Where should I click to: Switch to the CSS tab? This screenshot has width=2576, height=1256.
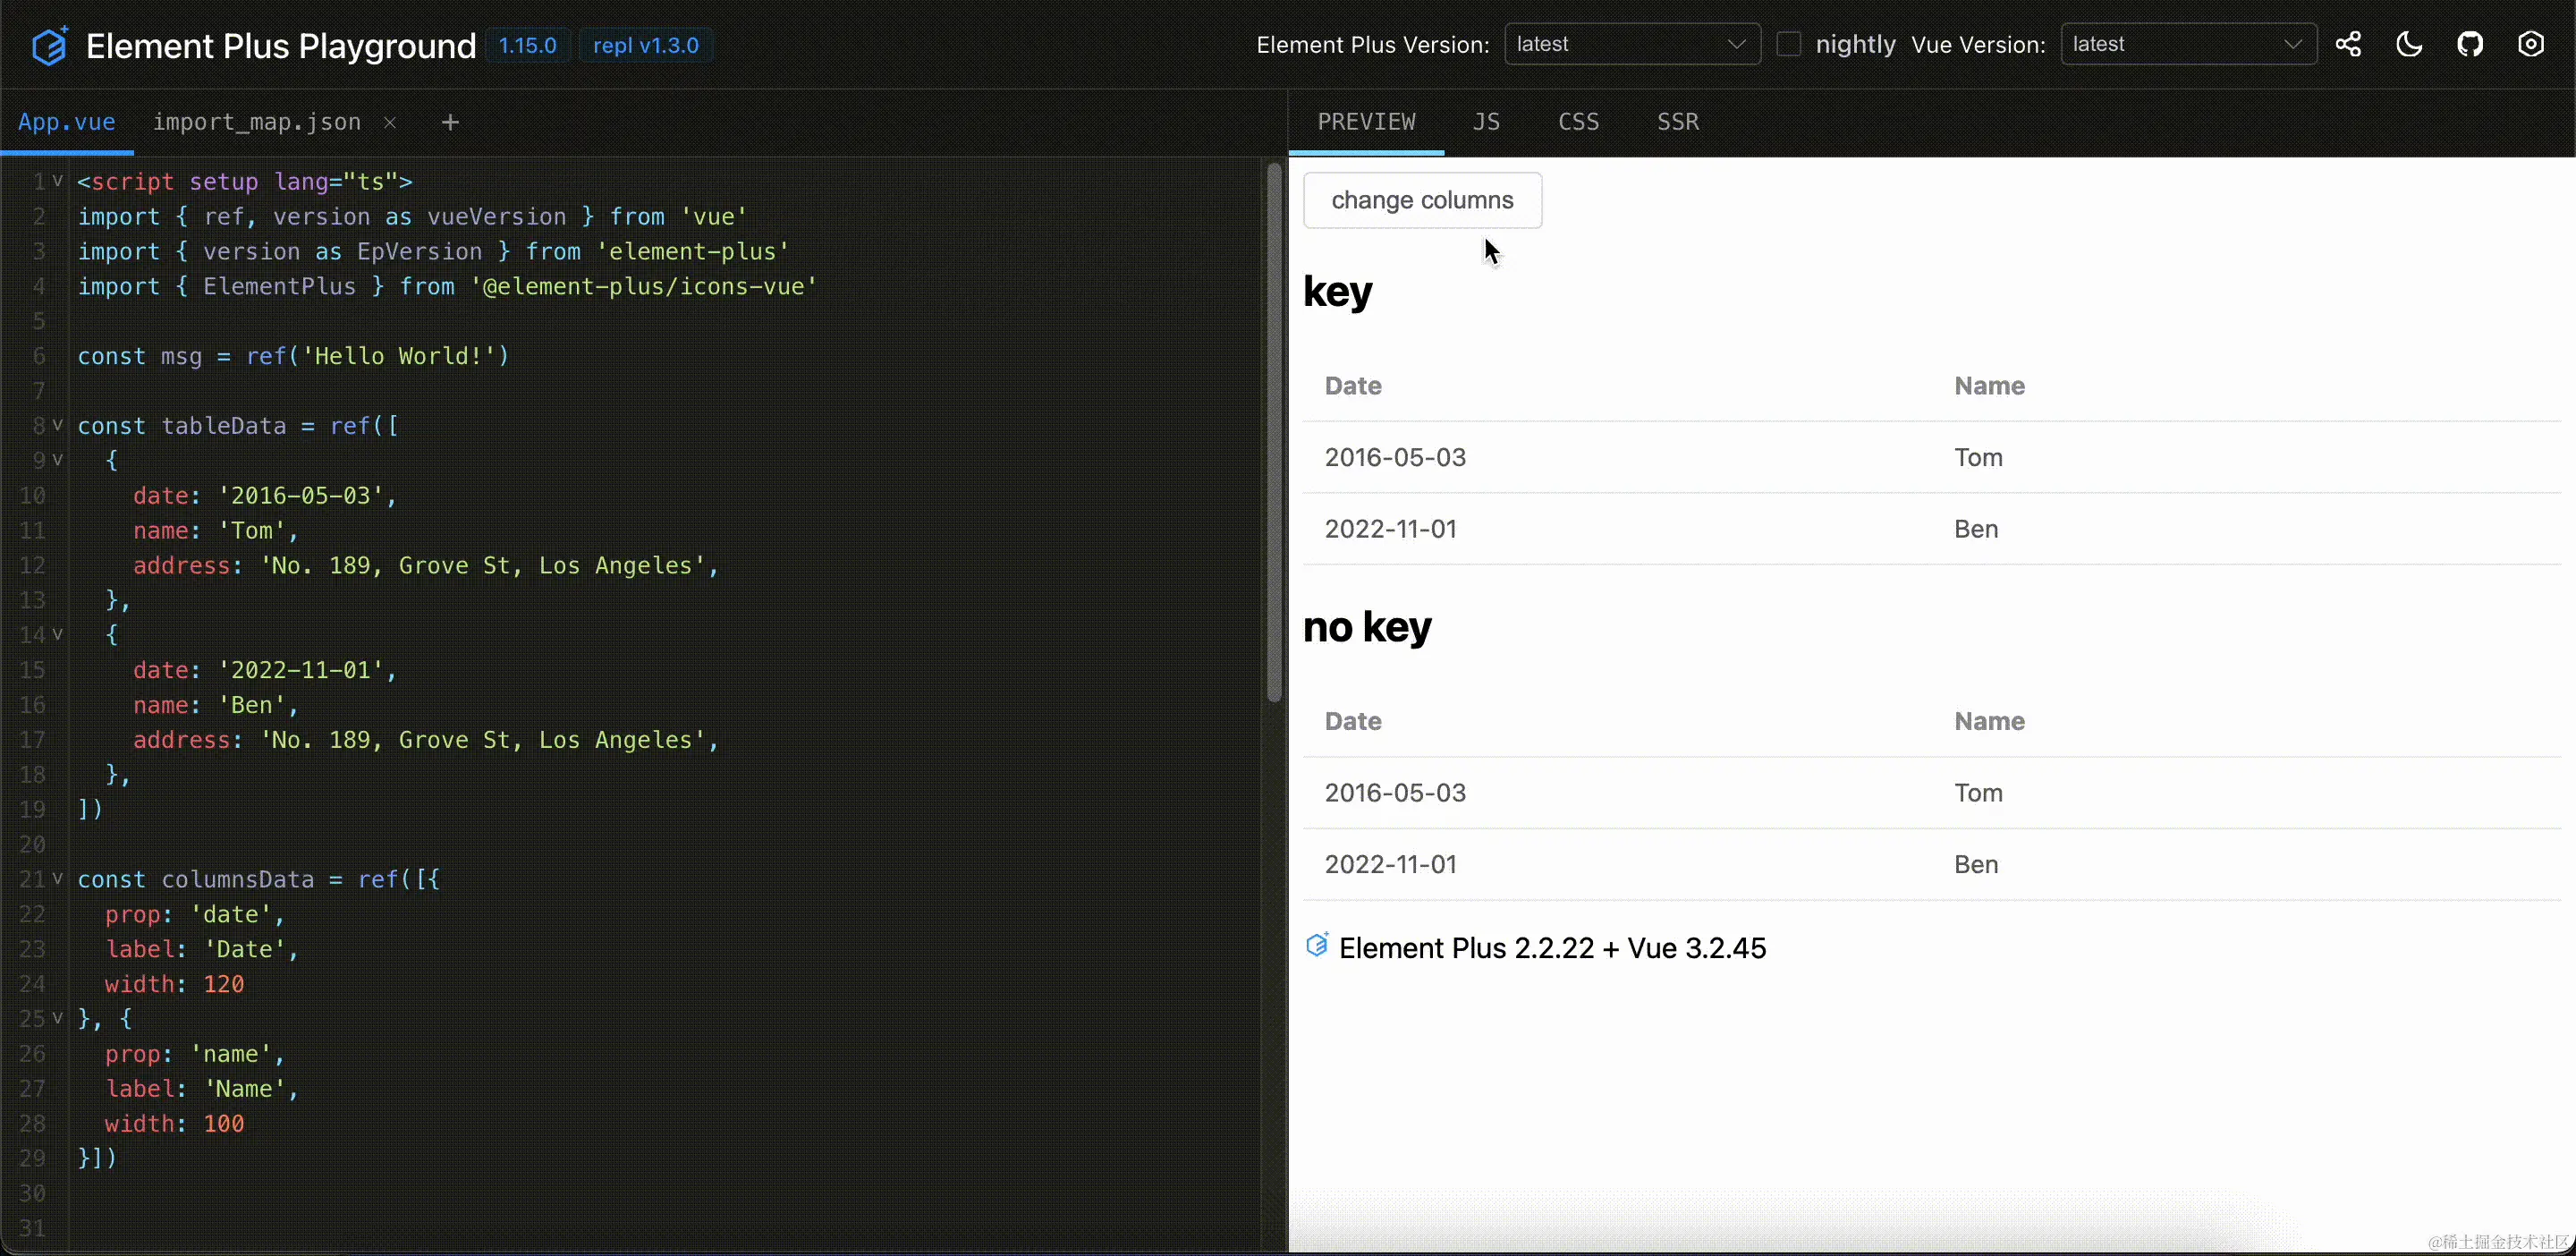(x=1577, y=121)
